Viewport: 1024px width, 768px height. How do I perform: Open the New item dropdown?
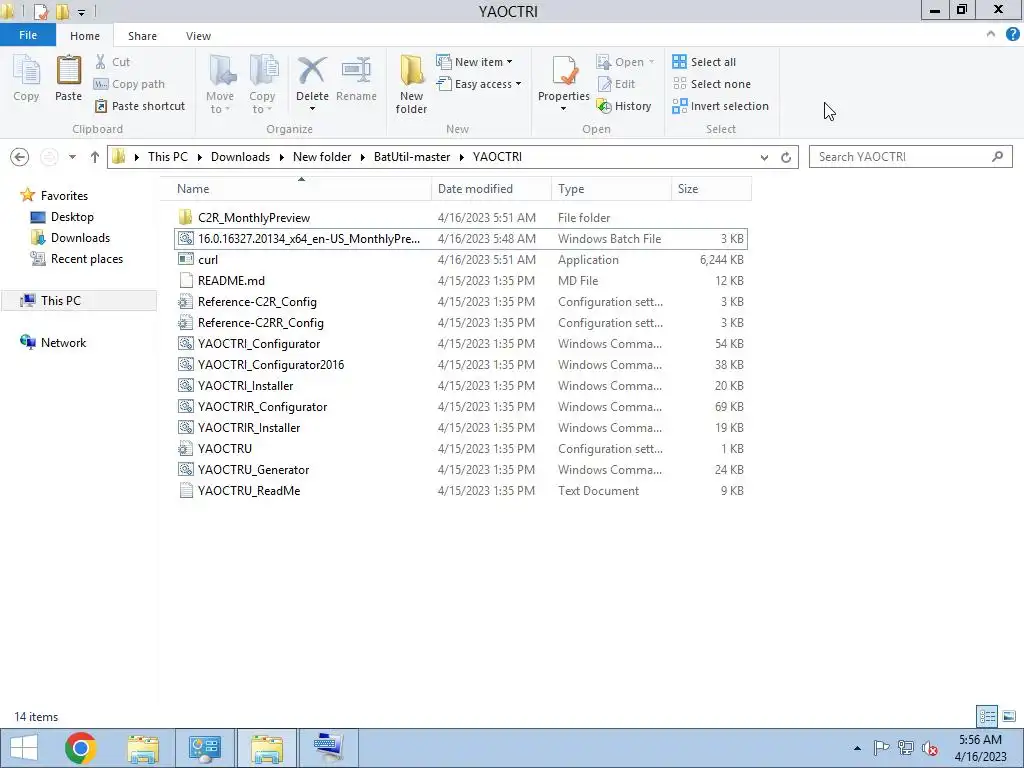click(x=509, y=62)
